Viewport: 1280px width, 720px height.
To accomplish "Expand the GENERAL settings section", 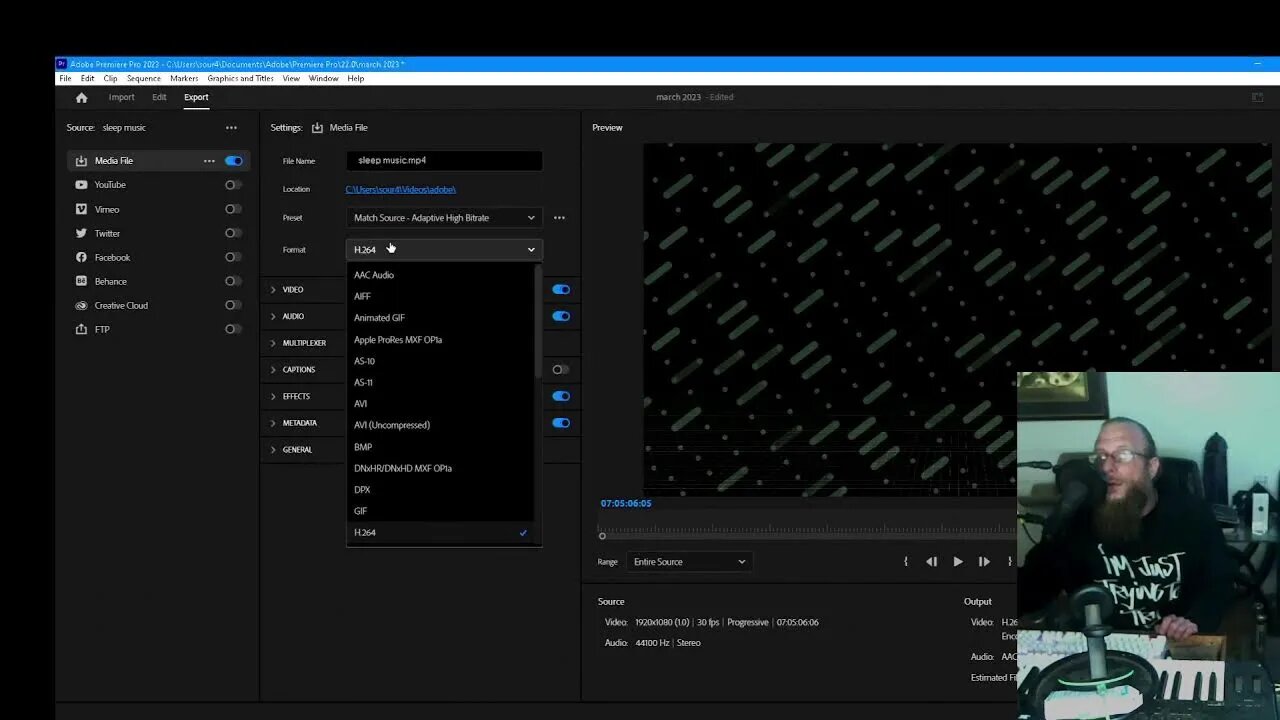I will (273, 450).
